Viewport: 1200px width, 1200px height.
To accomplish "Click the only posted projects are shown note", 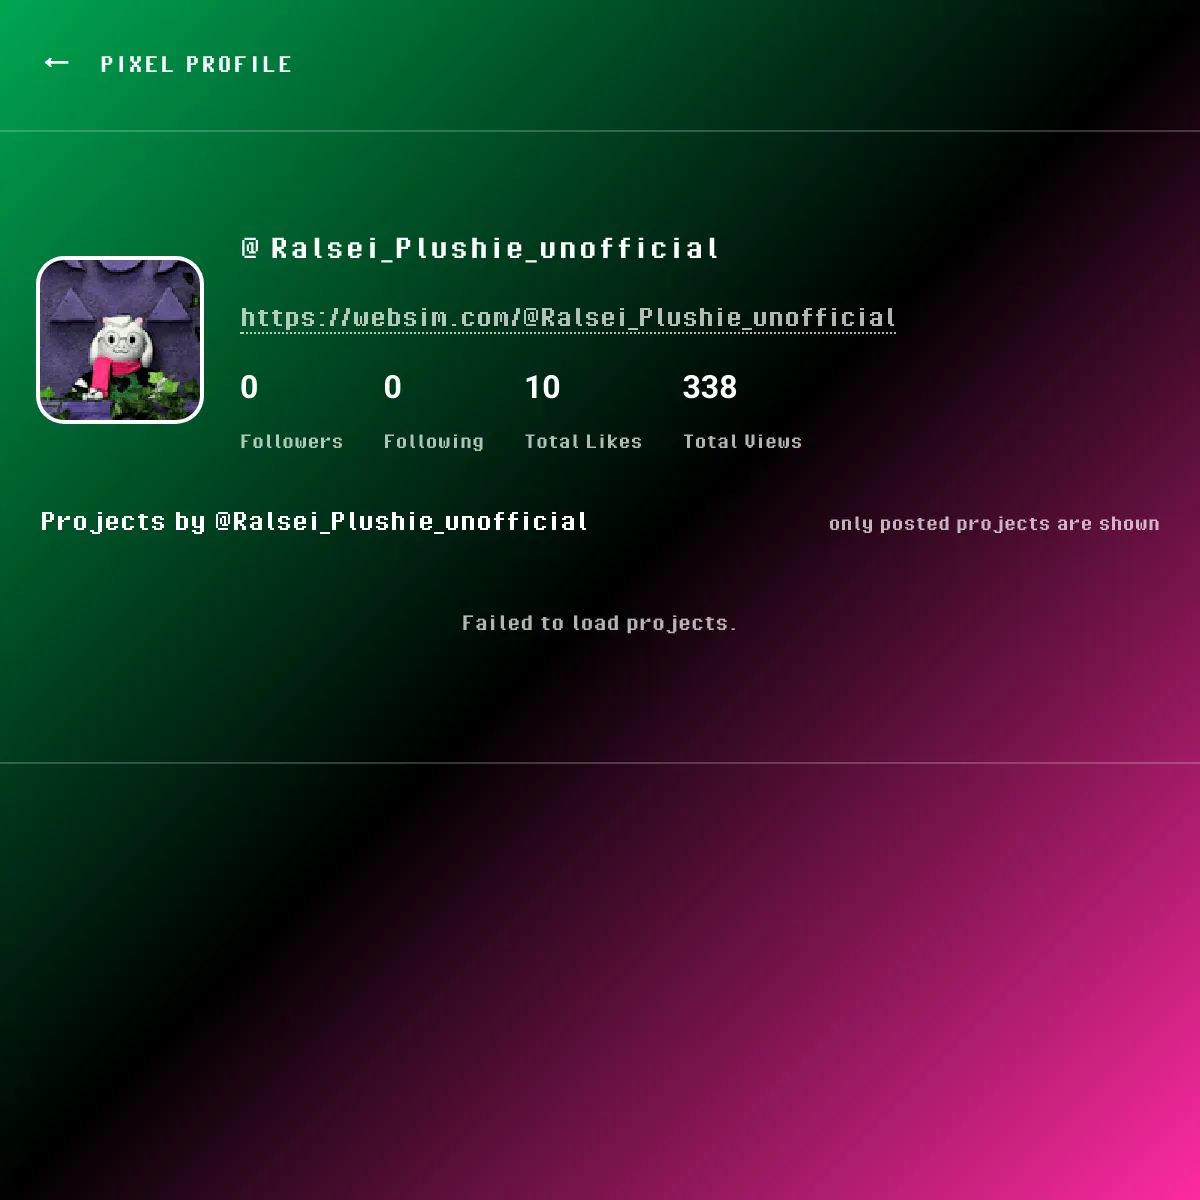I will click(x=994, y=524).
